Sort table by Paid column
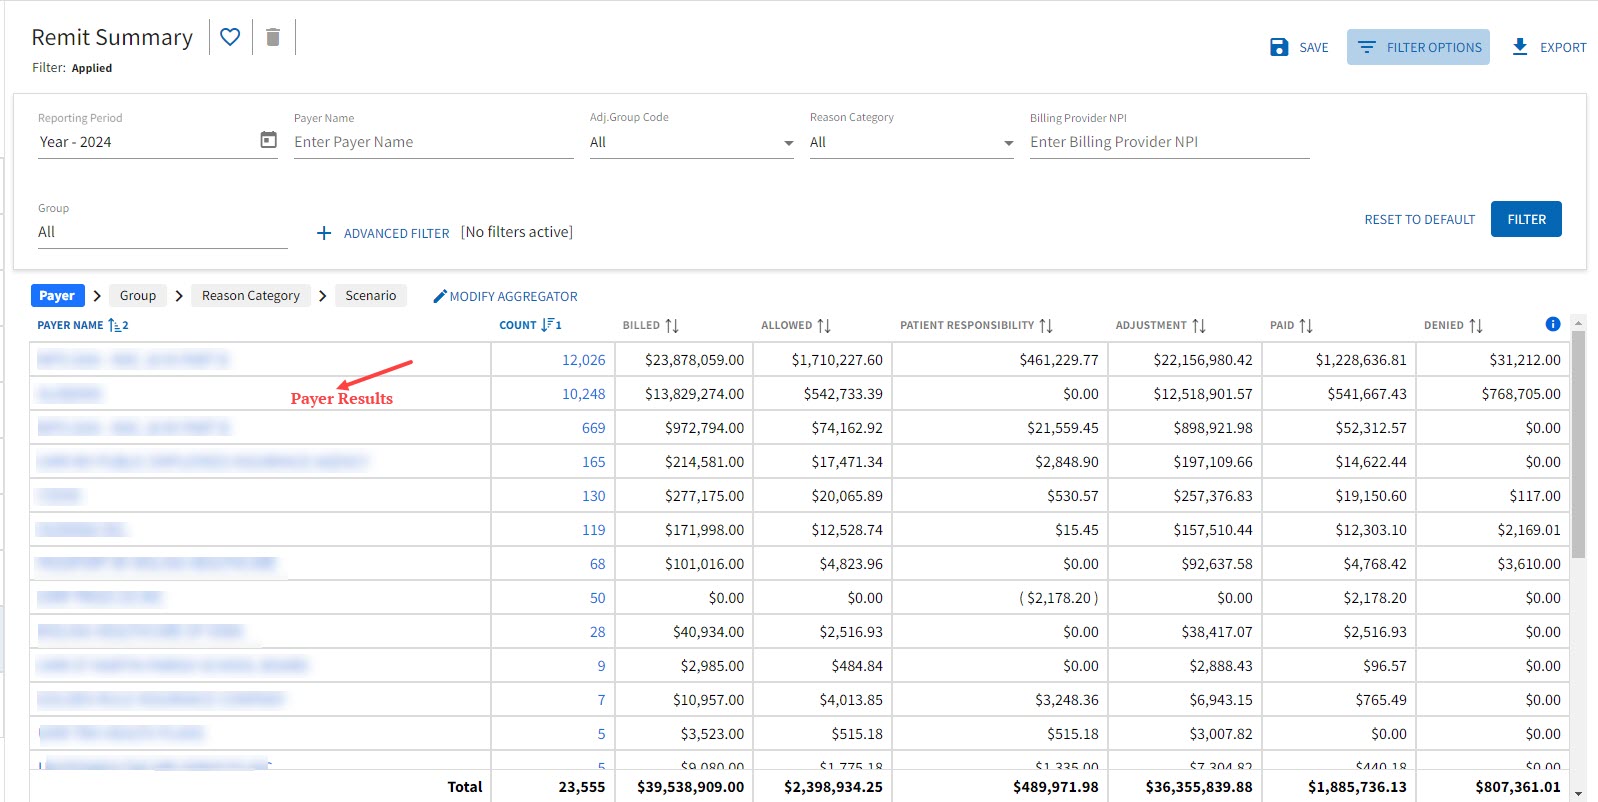Viewport: 1598px width, 802px height. 1306,326
